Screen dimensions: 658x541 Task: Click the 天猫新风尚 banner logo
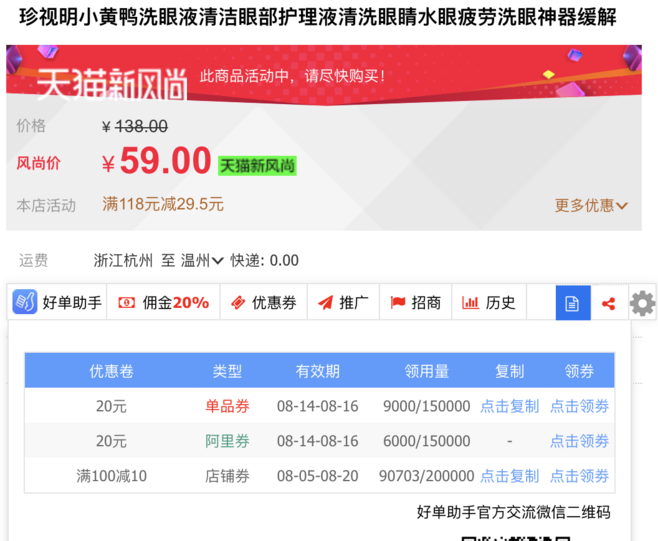[x=112, y=84]
